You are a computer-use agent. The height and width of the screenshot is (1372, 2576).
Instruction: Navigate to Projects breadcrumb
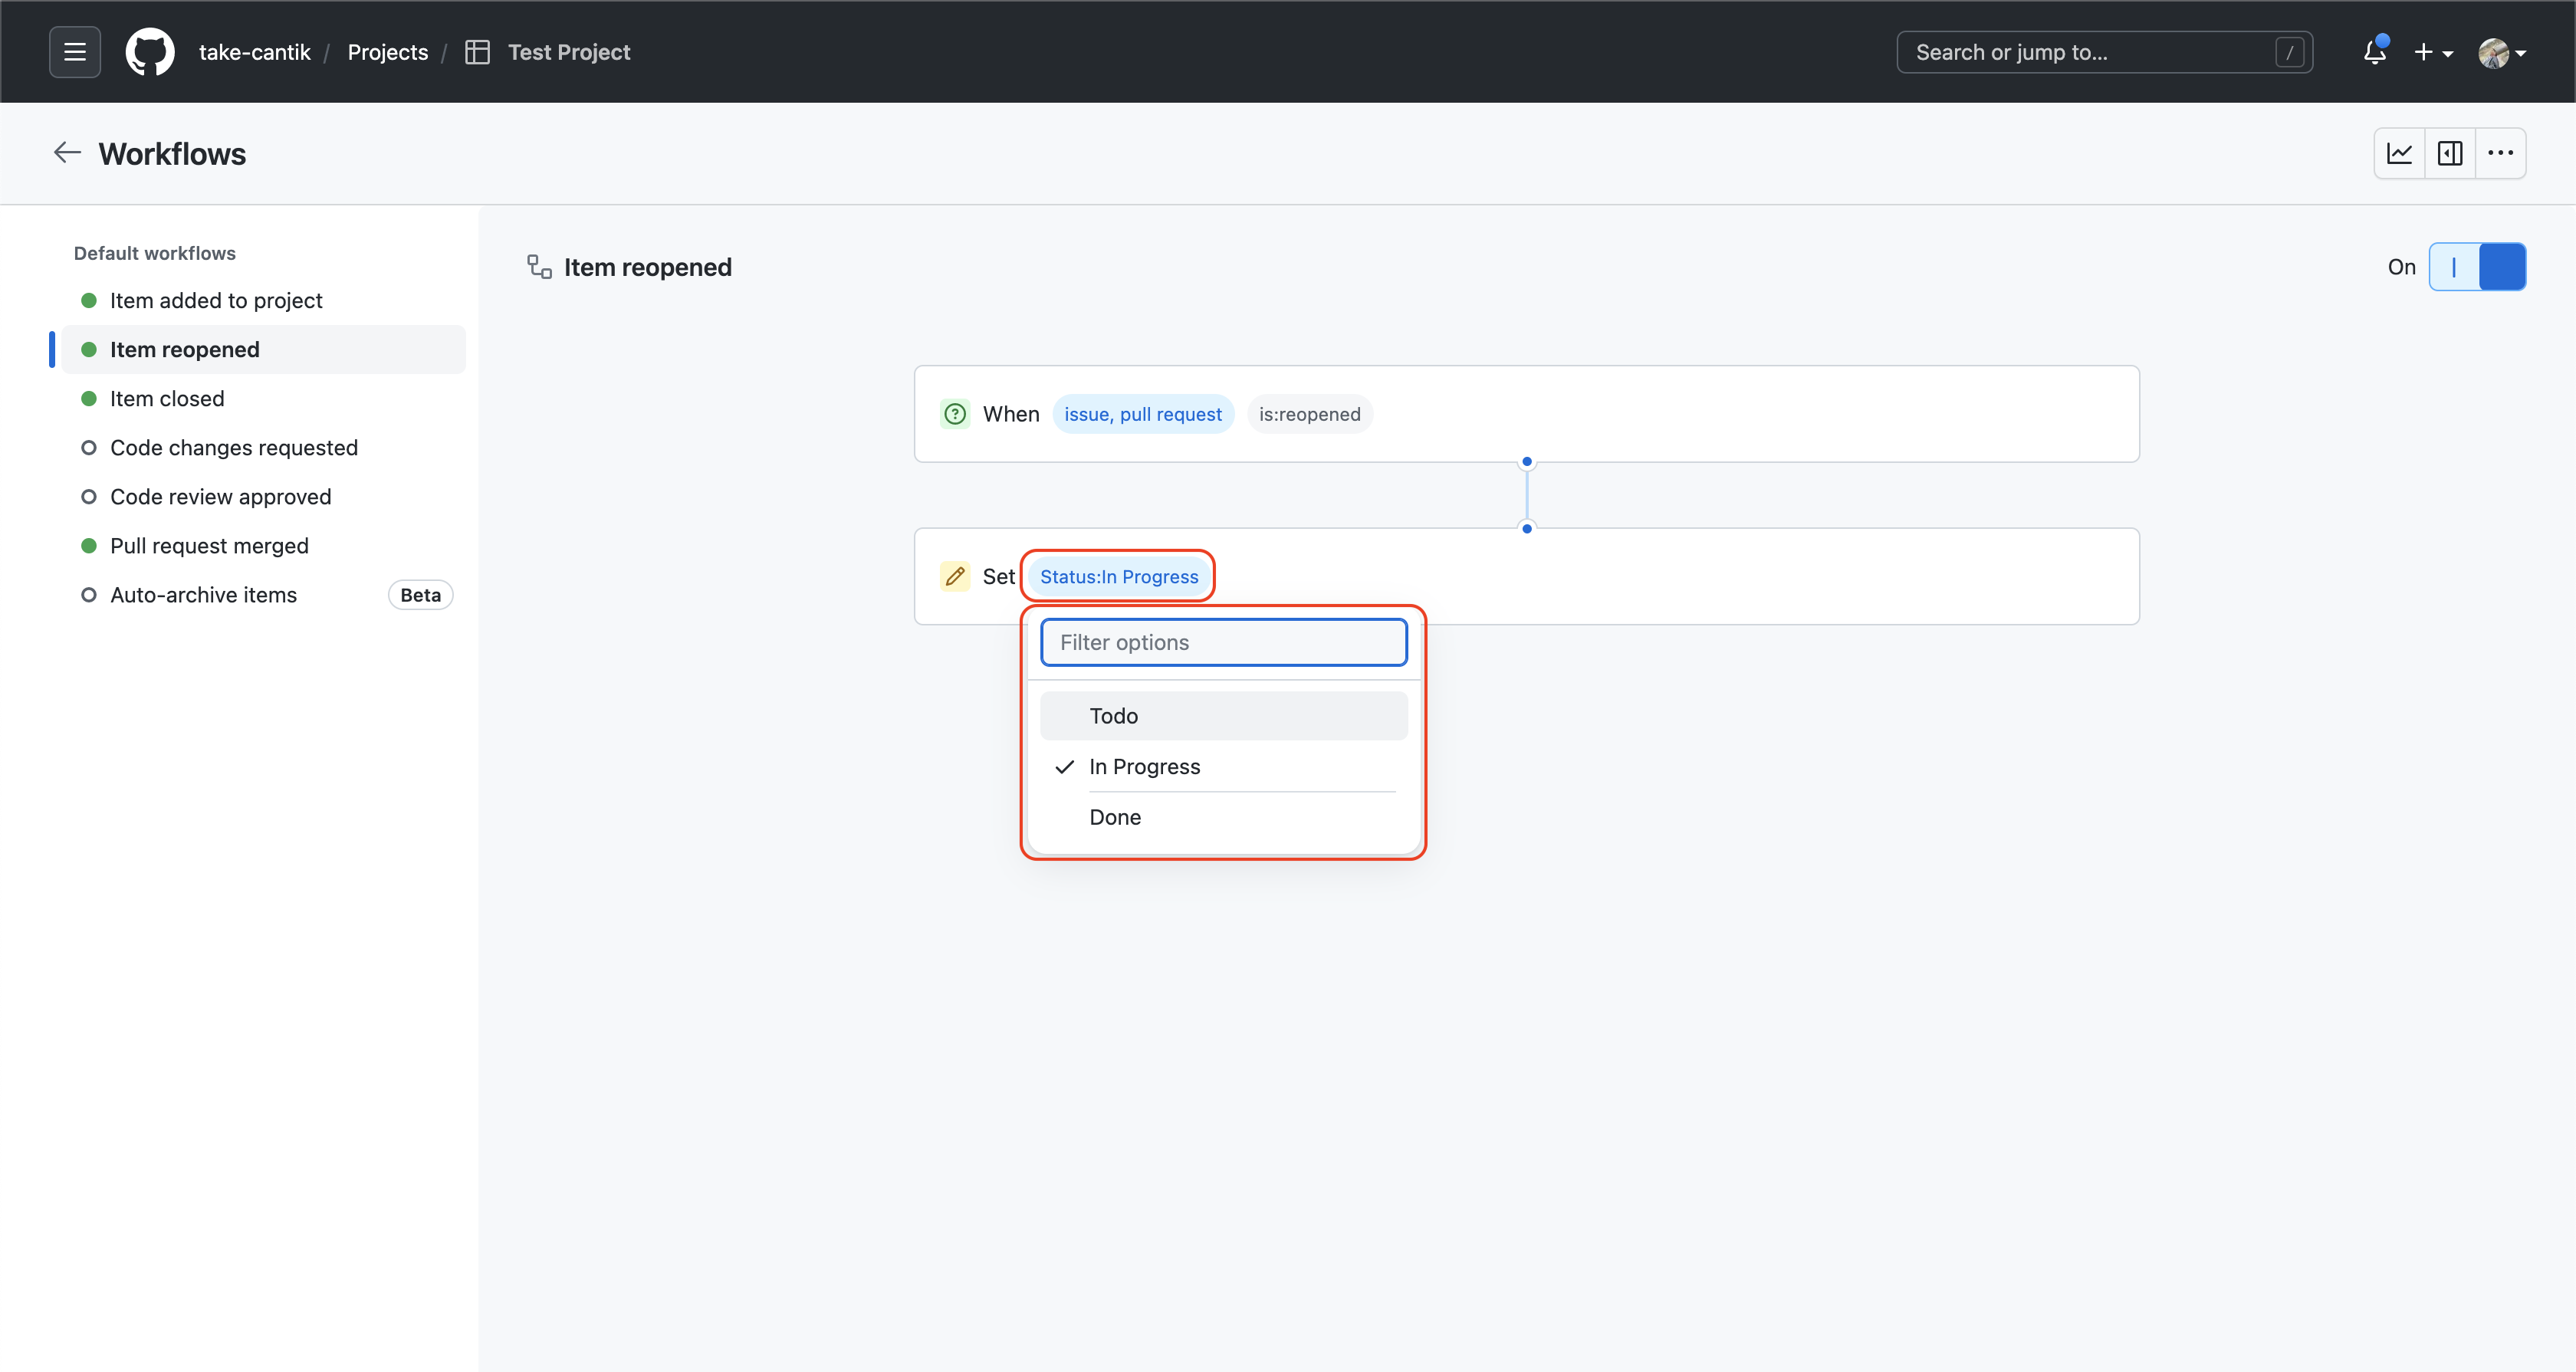click(387, 51)
